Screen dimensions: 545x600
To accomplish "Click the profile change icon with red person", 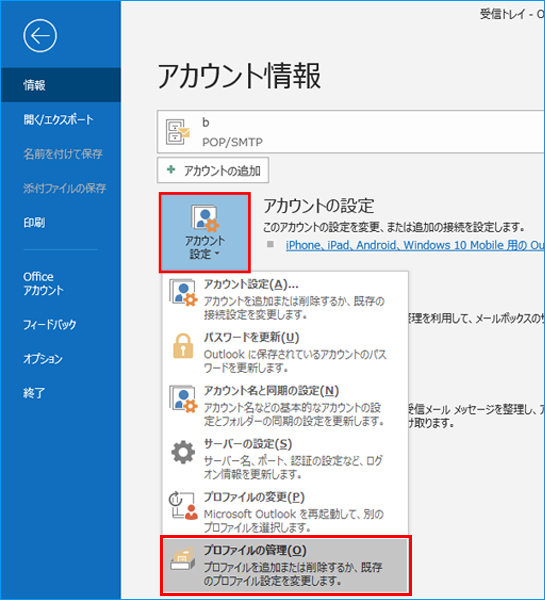I will 183,505.
